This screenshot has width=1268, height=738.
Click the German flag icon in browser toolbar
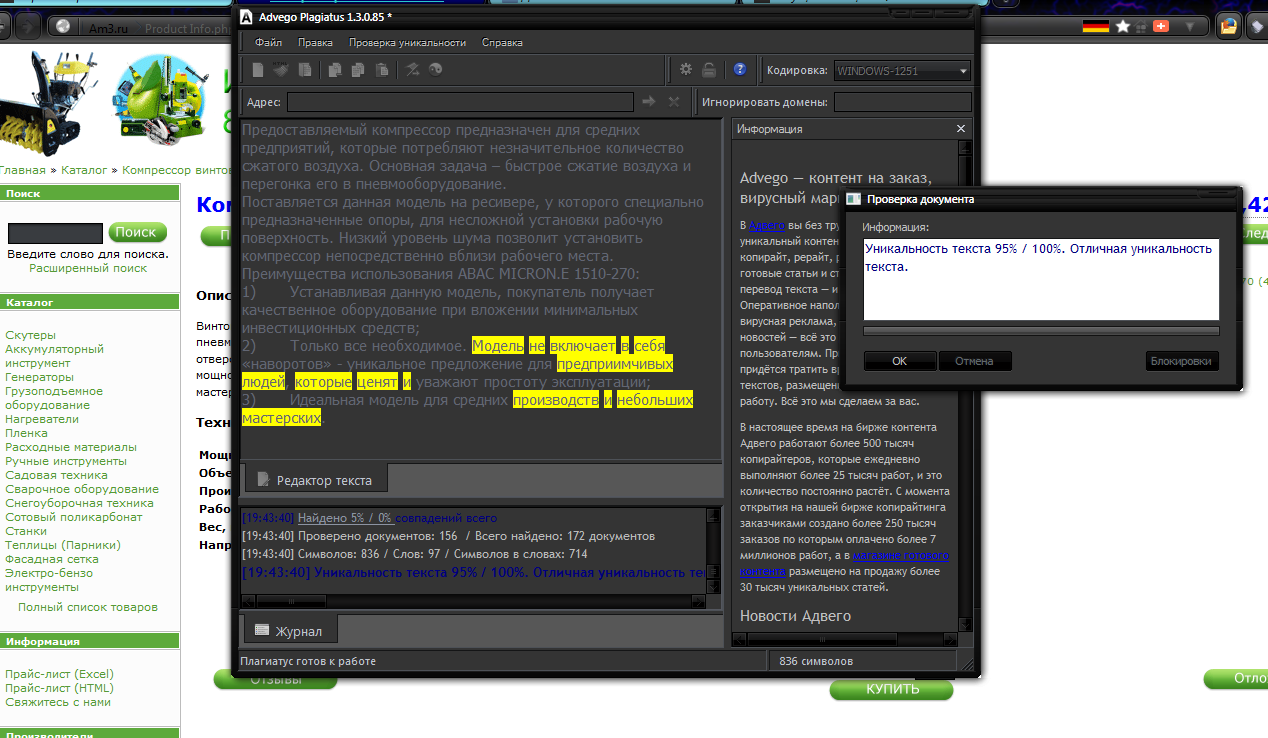coord(1096,26)
